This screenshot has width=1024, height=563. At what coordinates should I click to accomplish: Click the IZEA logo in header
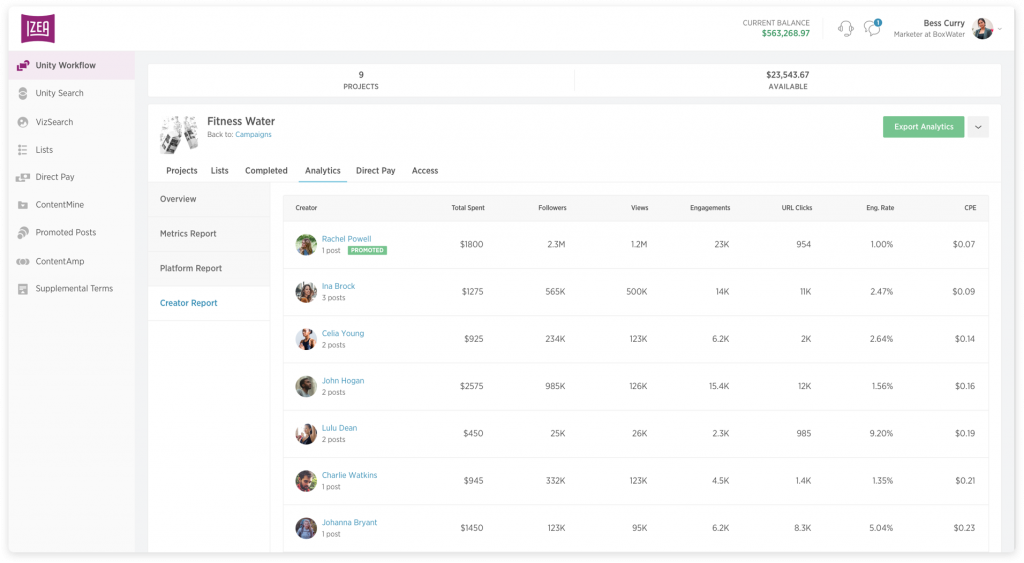[x=38, y=28]
